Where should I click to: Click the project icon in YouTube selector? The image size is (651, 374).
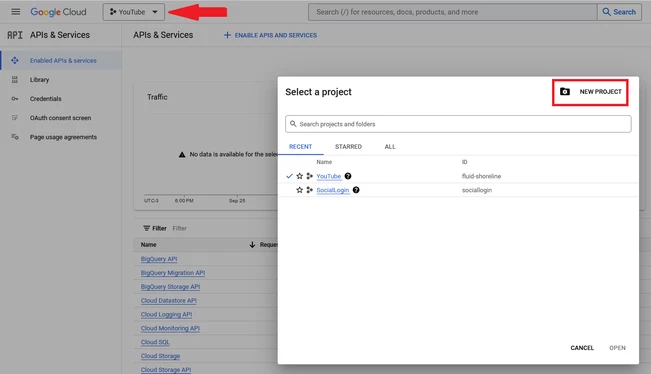[x=113, y=12]
